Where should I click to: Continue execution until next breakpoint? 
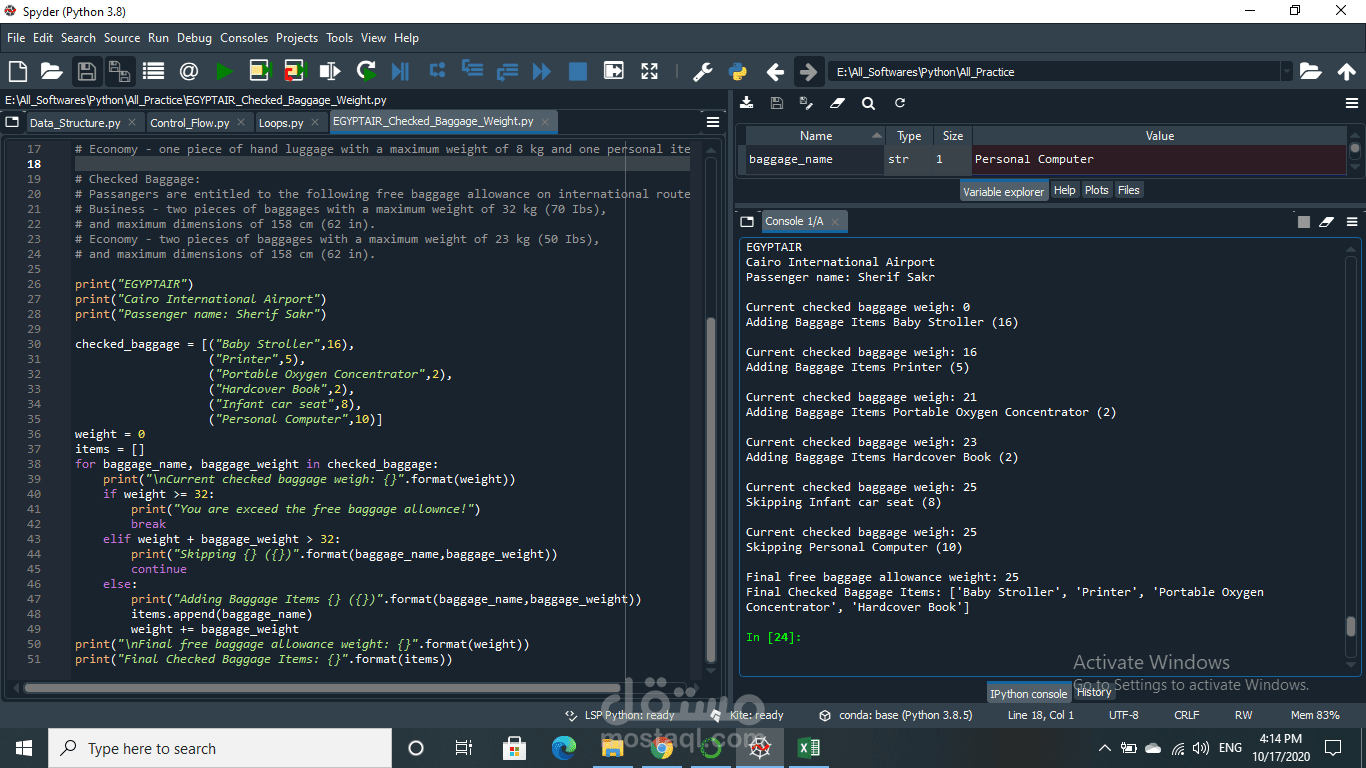[542, 71]
